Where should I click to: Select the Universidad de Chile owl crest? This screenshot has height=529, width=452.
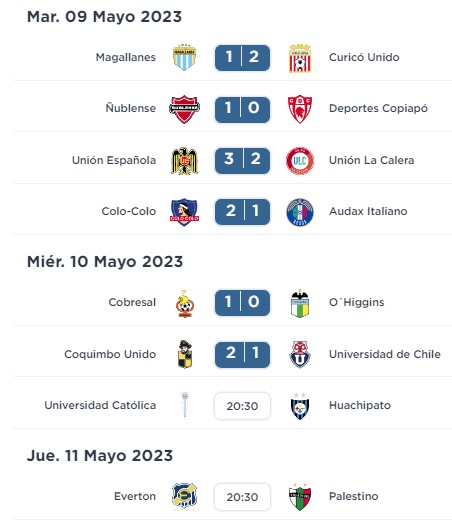coord(300,354)
